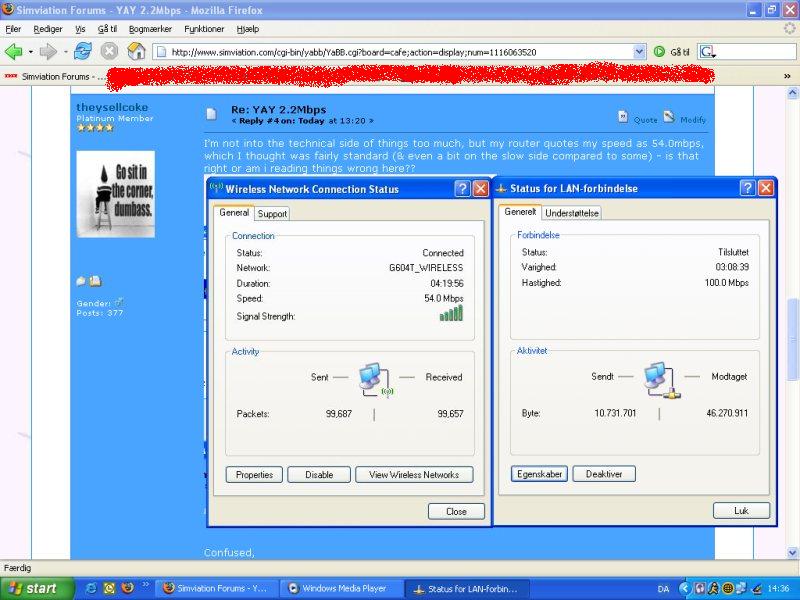Open the URL address bar dropdown
The height and width of the screenshot is (600, 800).
pos(639,51)
